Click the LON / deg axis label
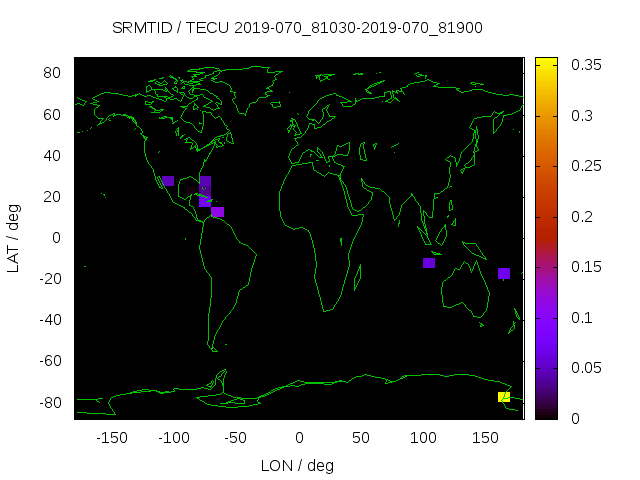Viewport: 640px width, 480px height. tap(298, 465)
